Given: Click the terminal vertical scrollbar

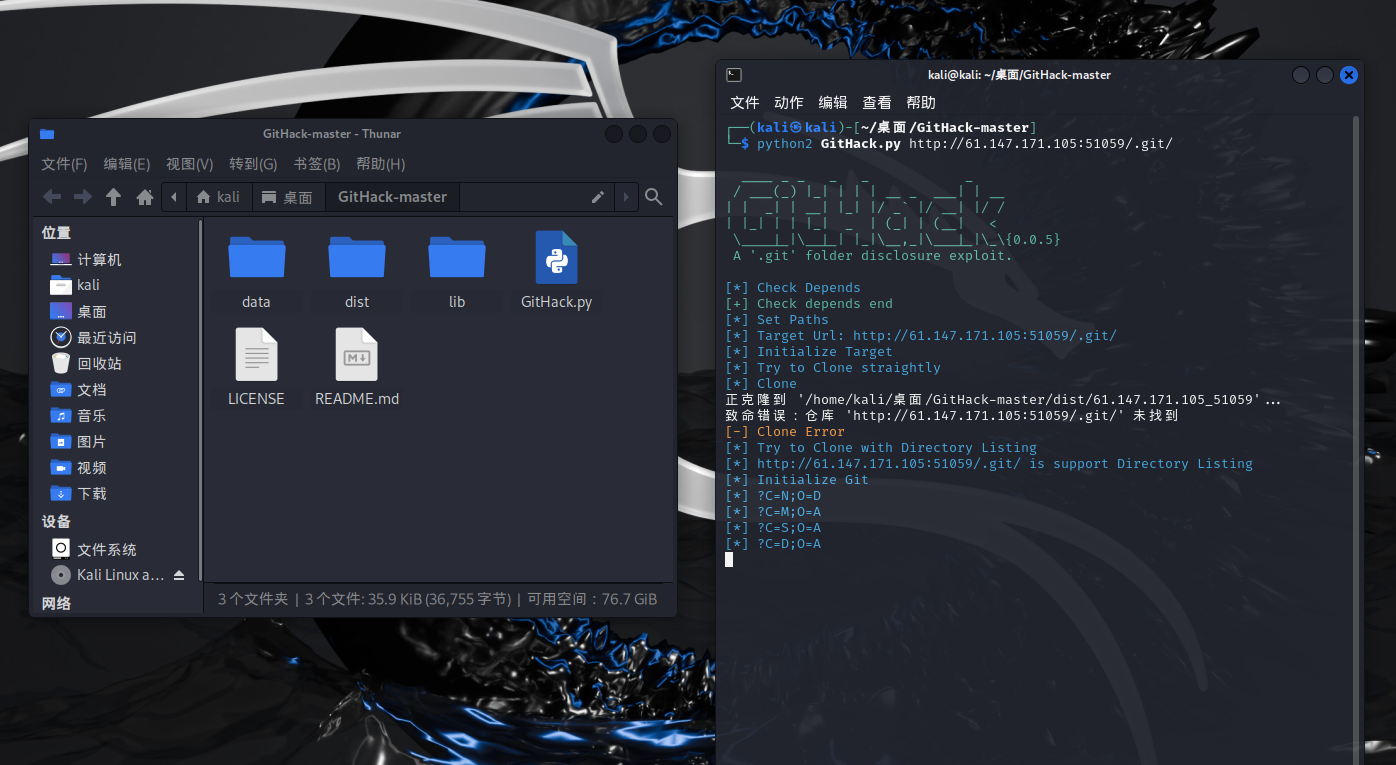Looking at the screenshot, I should [1356, 440].
